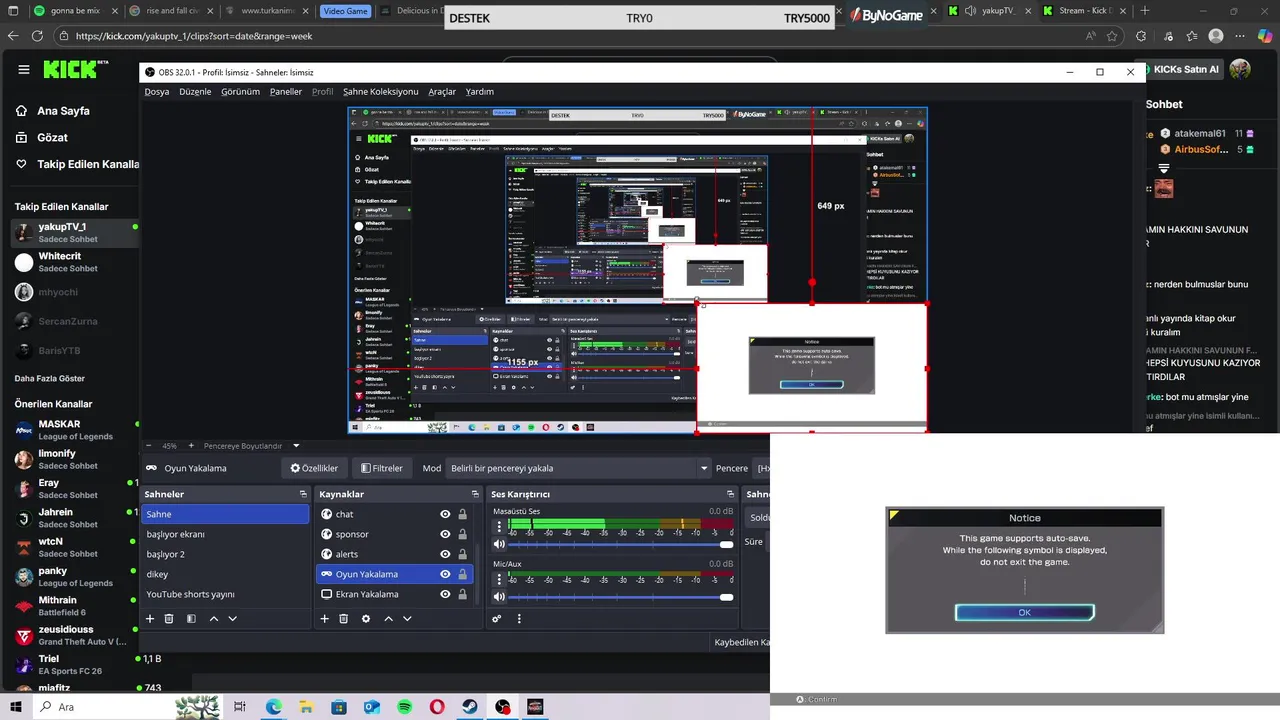Delete selected scene with trash icon
This screenshot has height=720, width=1280.
[x=169, y=619]
